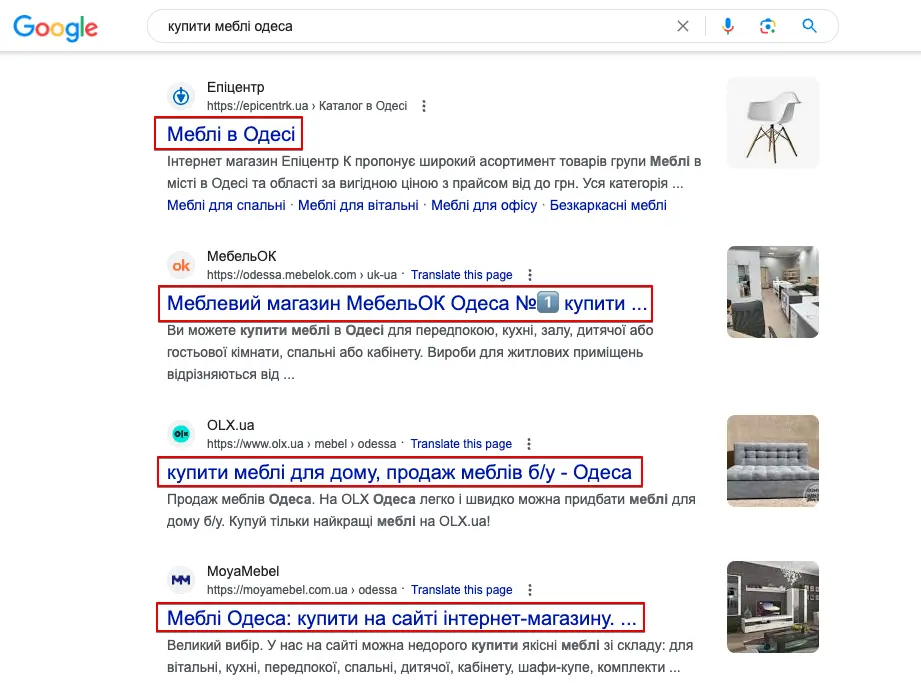Click the moyamebel.com.ua URL breadcrumb
The image size is (921, 691).
pyautogui.click(x=302, y=590)
